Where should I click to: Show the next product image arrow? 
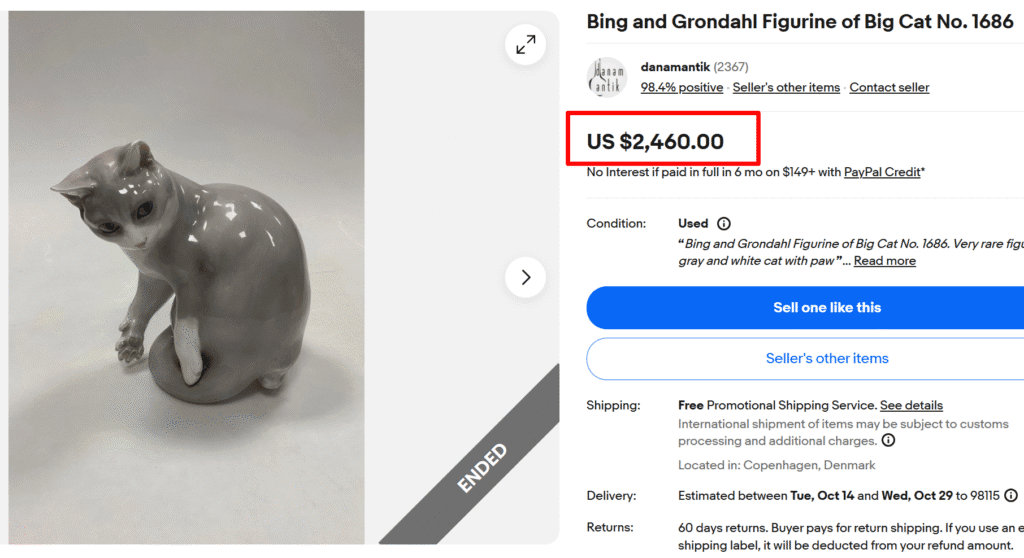coord(525,277)
